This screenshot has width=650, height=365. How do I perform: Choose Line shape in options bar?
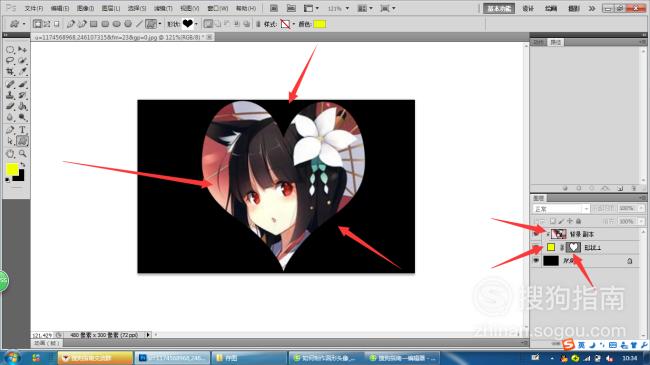click(x=139, y=24)
